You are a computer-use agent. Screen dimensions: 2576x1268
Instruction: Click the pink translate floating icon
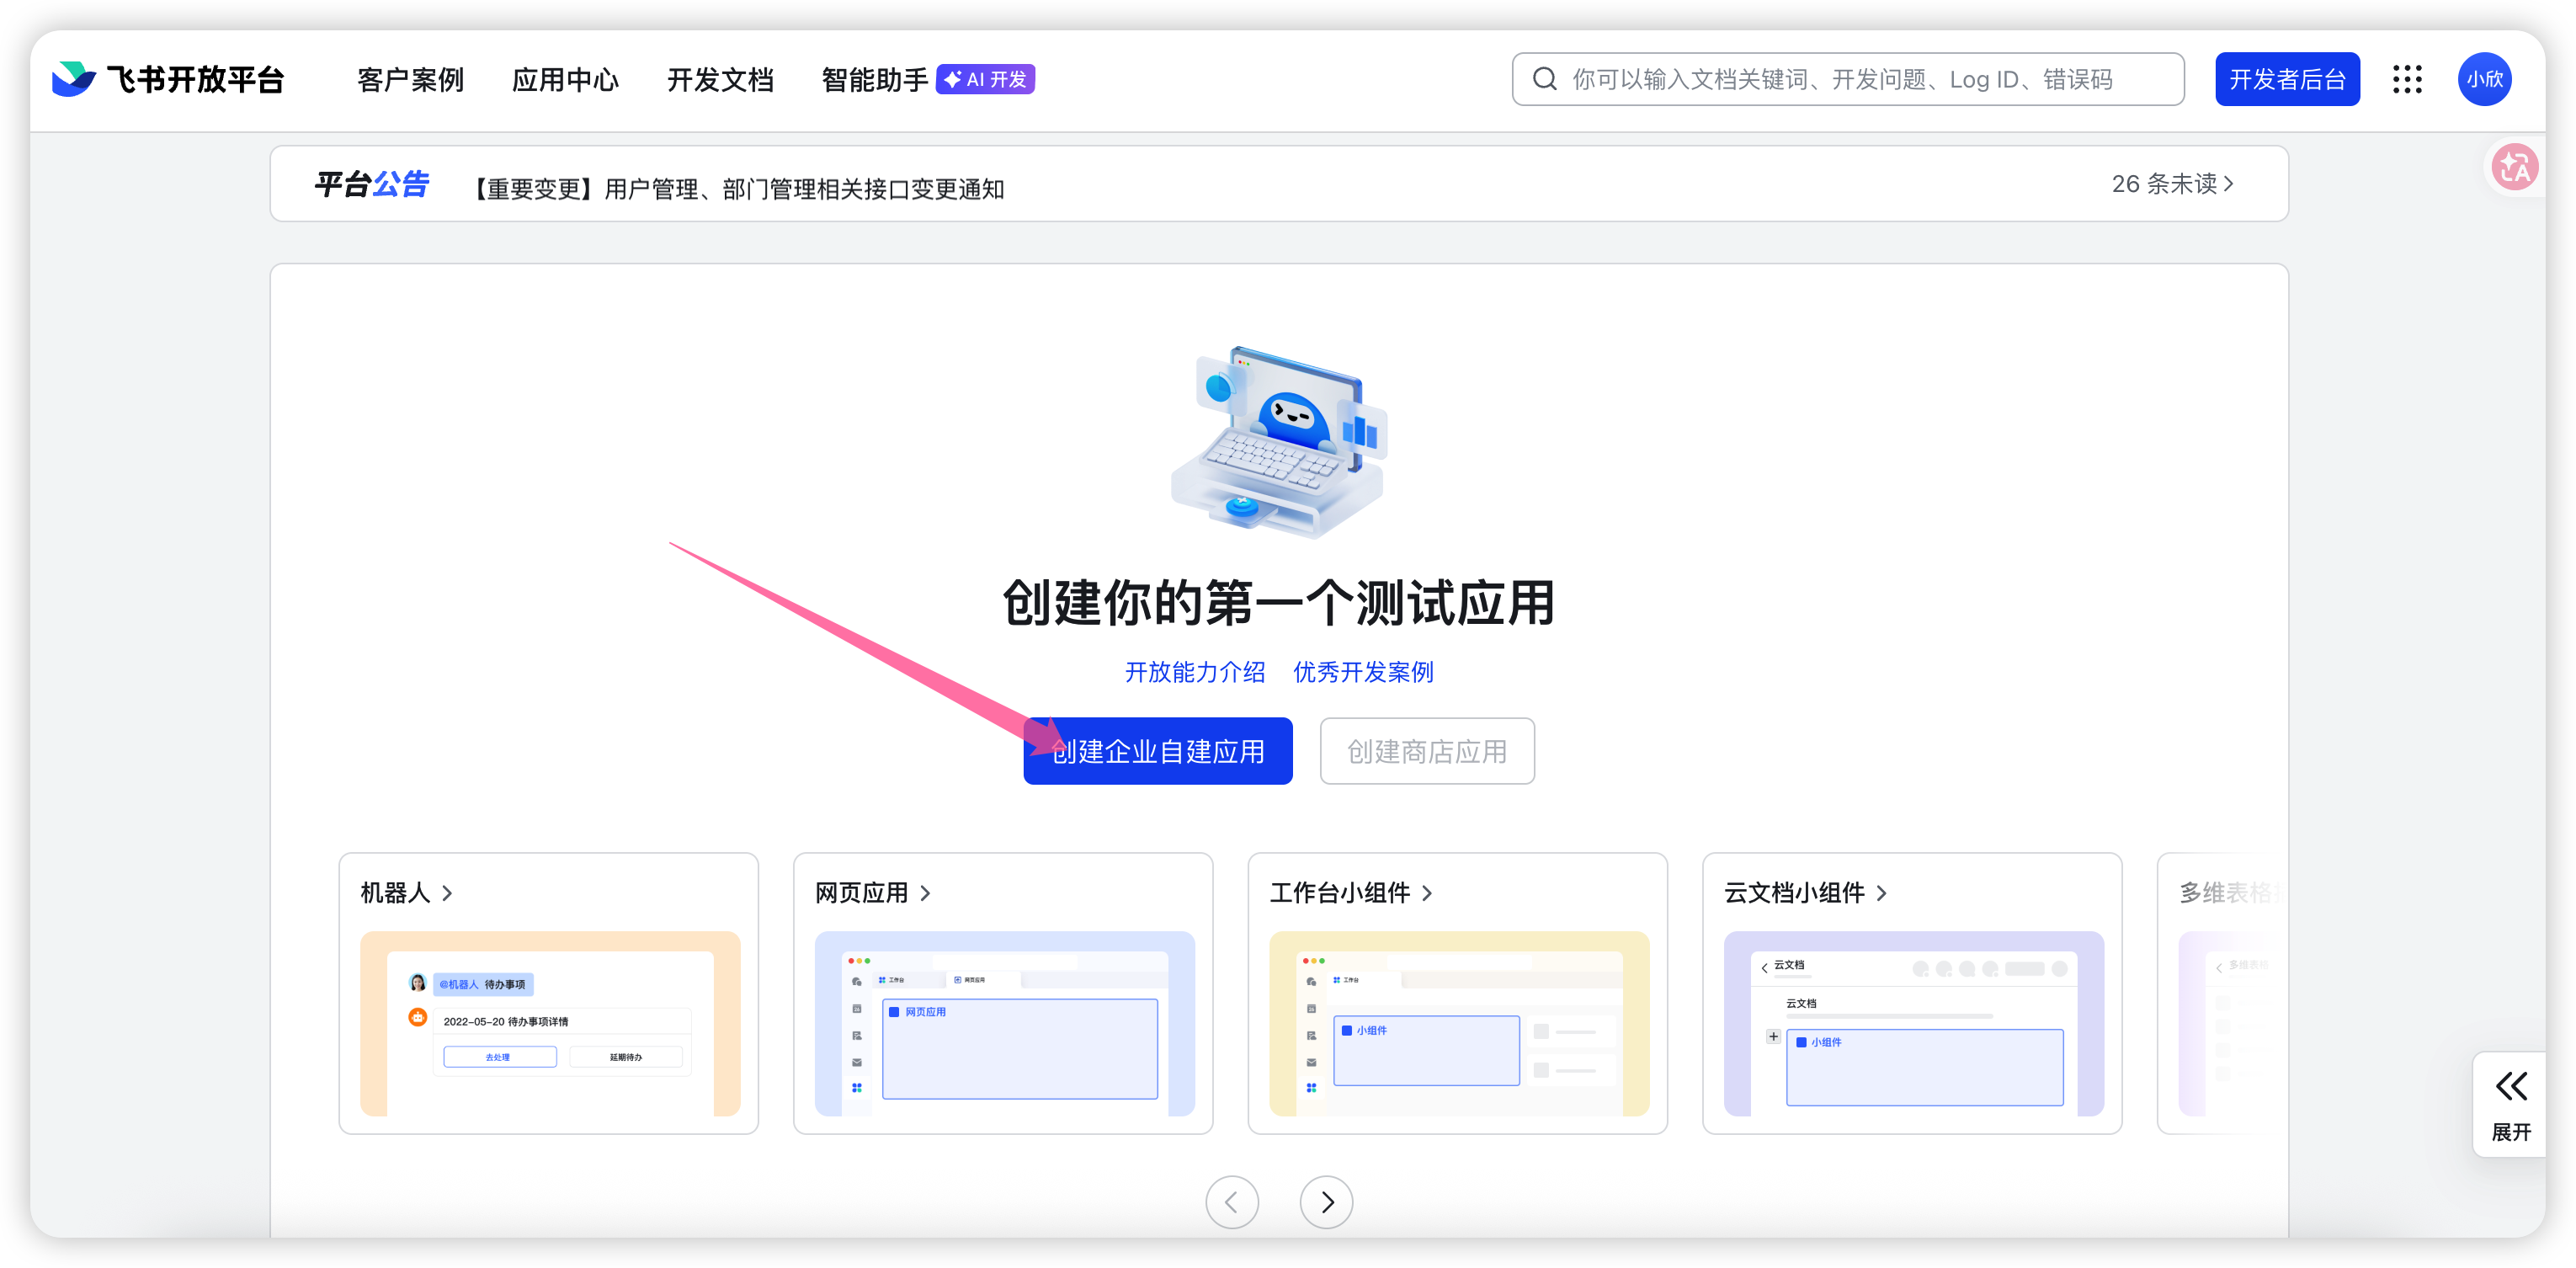click(2514, 168)
